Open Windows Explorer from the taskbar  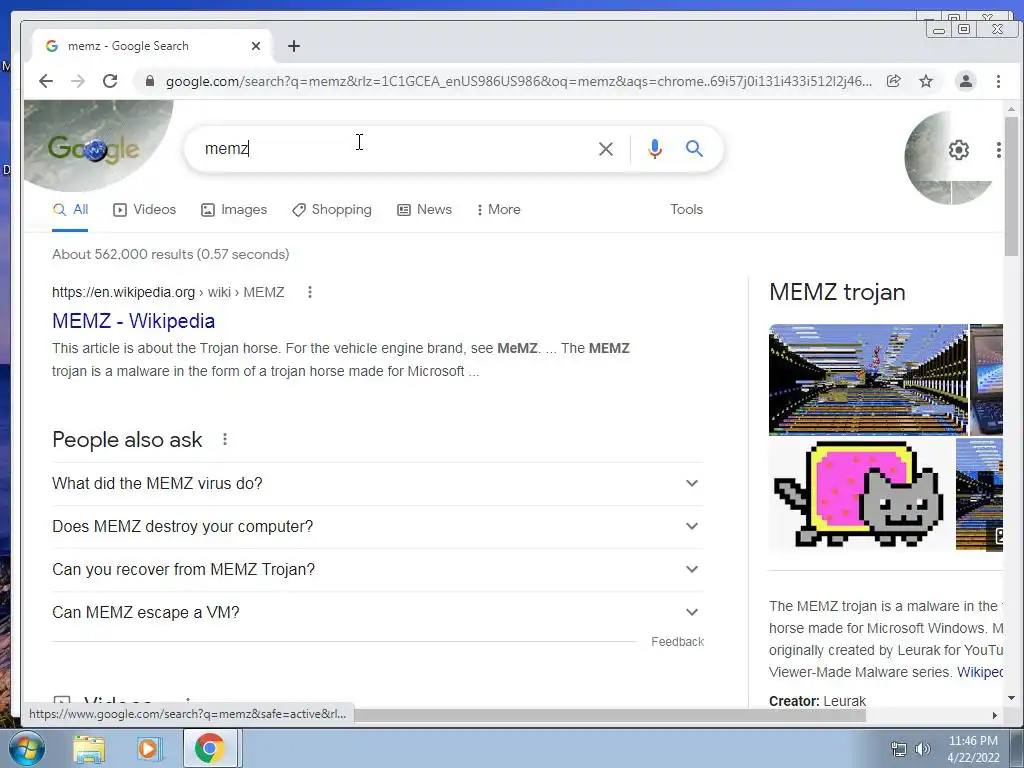(x=89, y=748)
